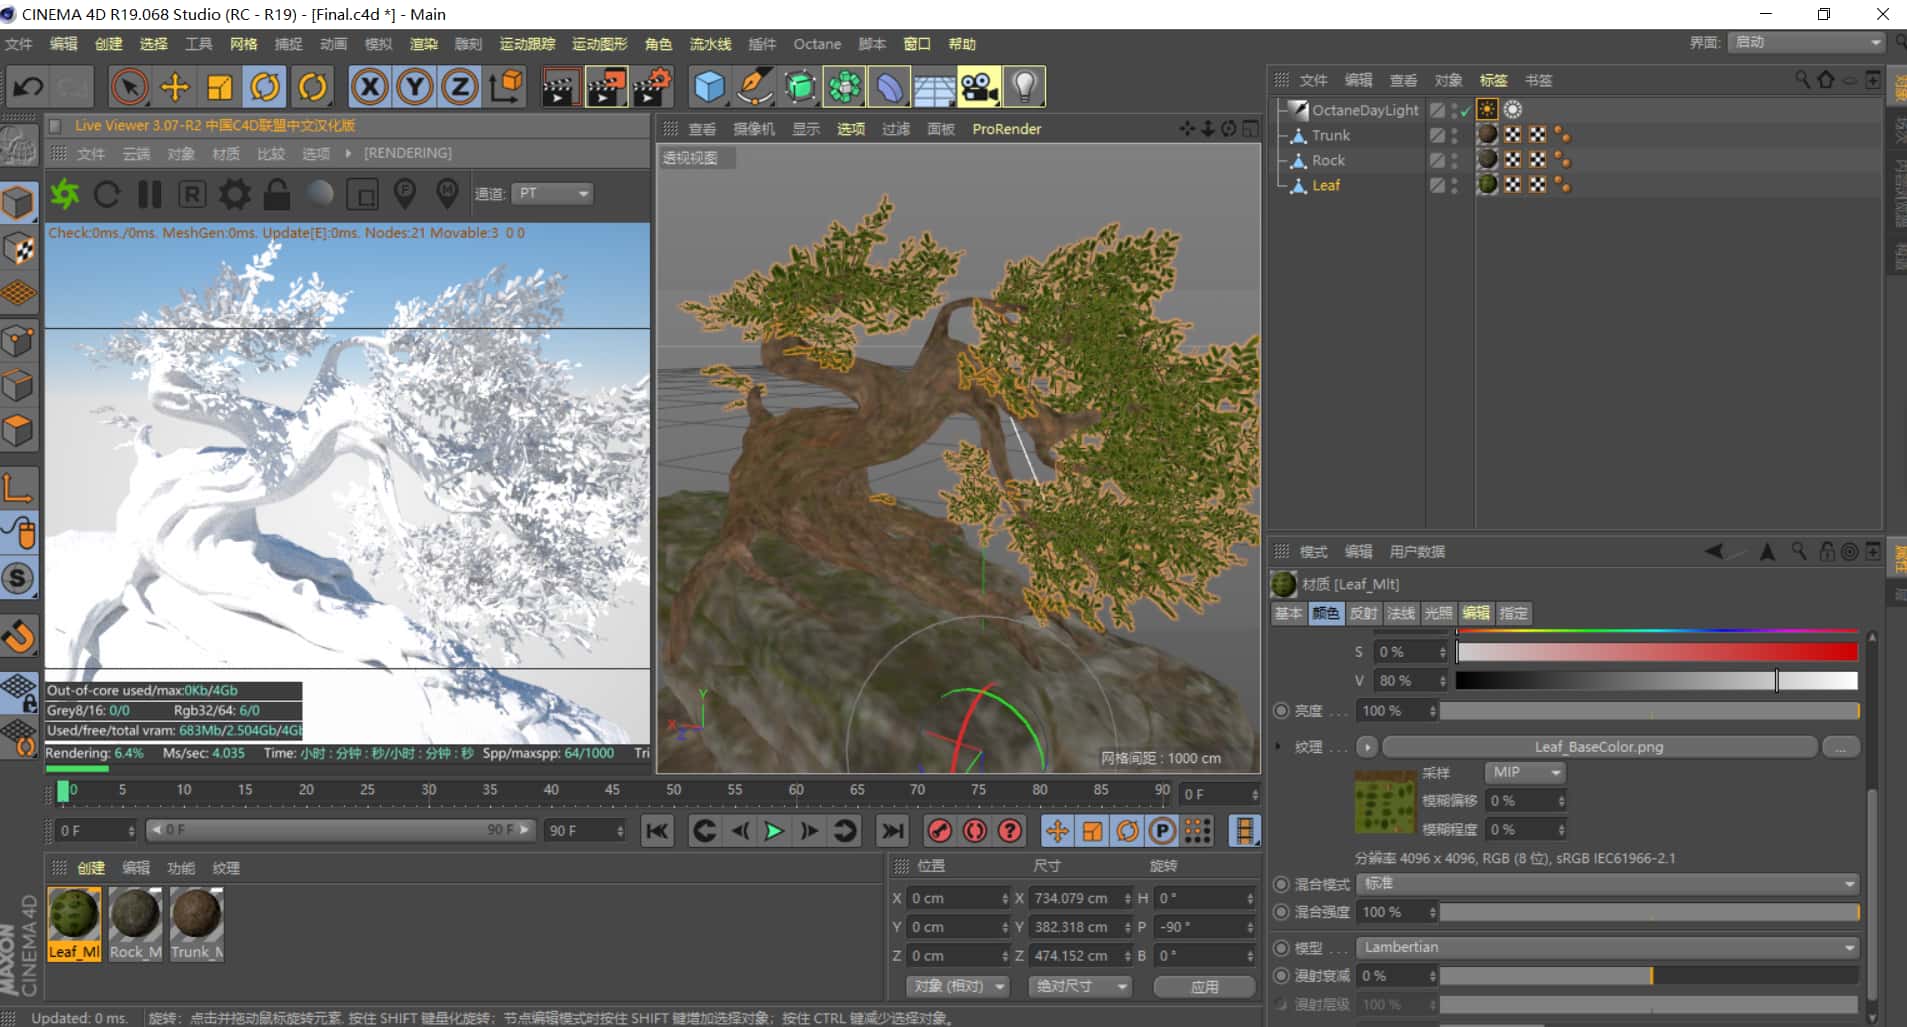Image resolution: width=1907 pixels, height=1027 pixels.
Task: Jump to the timeline end
Action: (892, 831)
